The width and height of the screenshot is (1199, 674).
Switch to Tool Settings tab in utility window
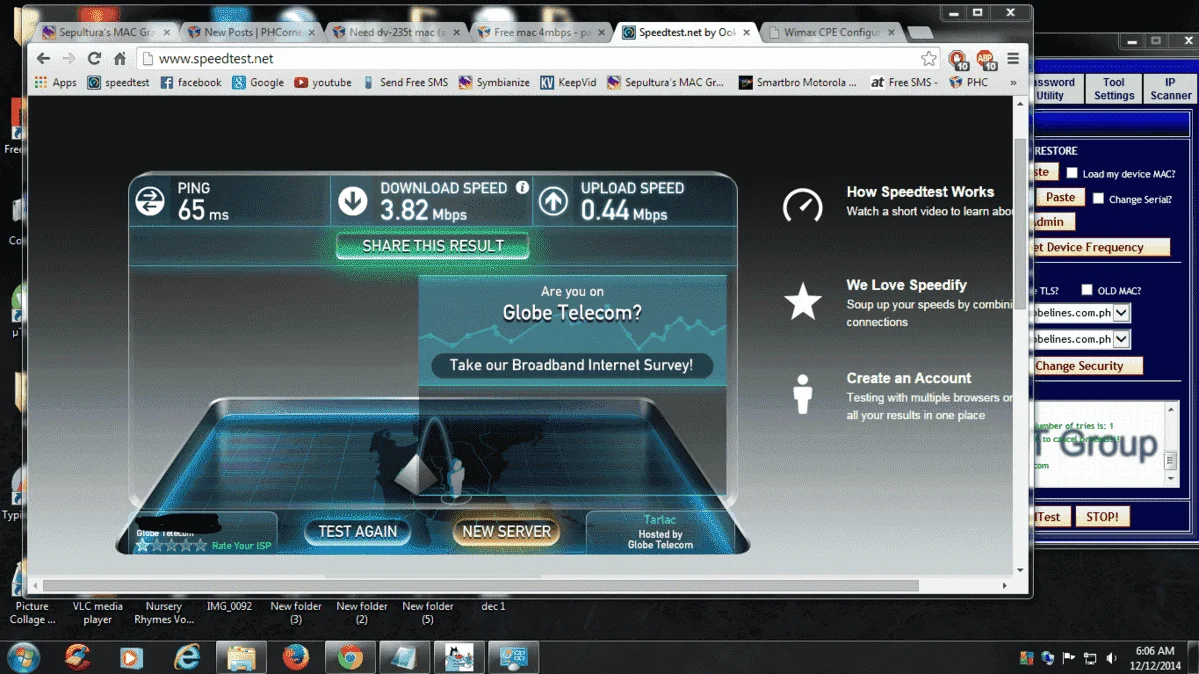point(1113,89)
